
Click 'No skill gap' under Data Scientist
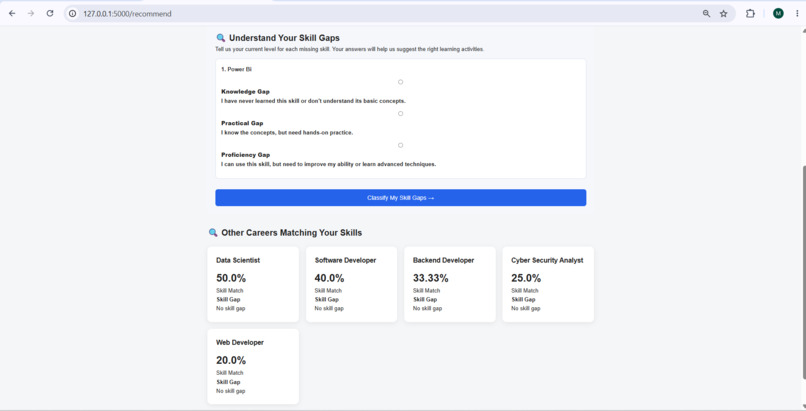[x=230, y=308]
